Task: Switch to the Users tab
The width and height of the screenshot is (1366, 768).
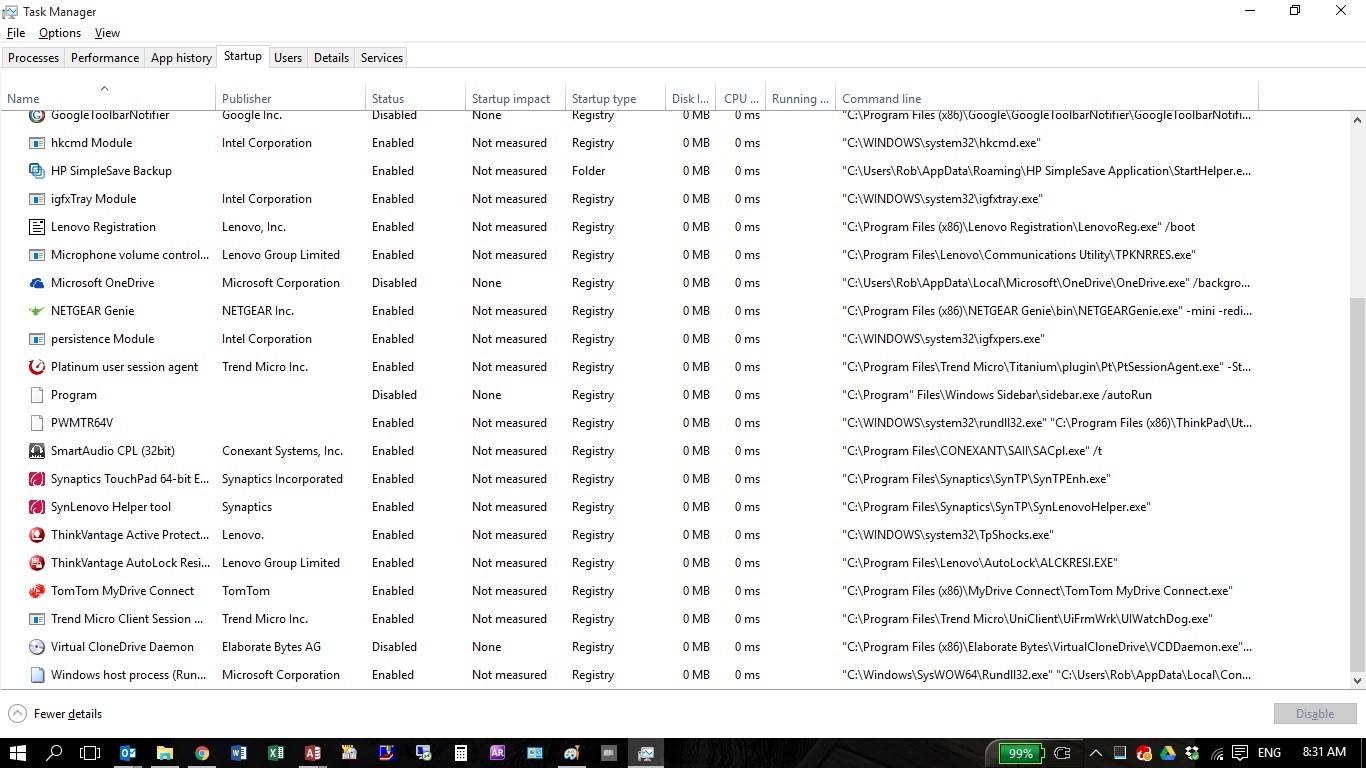Action: coord(288,58)
